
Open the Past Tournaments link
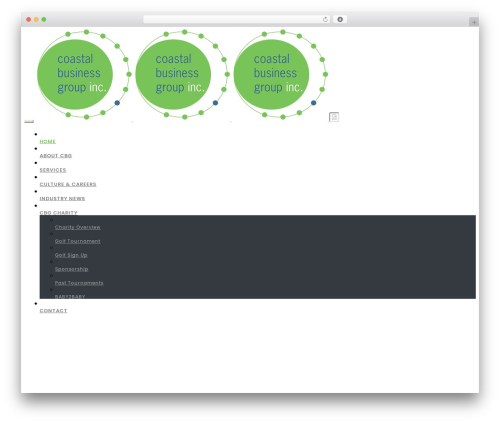click(79, 283)
